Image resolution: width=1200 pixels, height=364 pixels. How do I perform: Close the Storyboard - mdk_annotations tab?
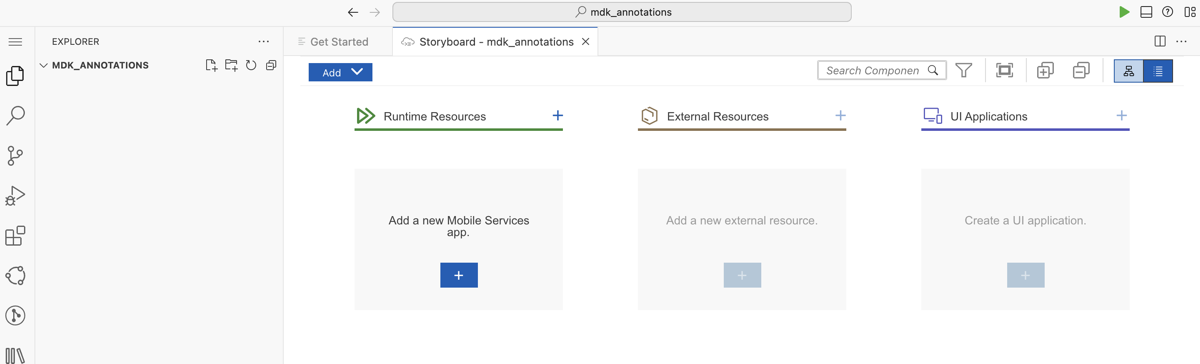point(586,42)
